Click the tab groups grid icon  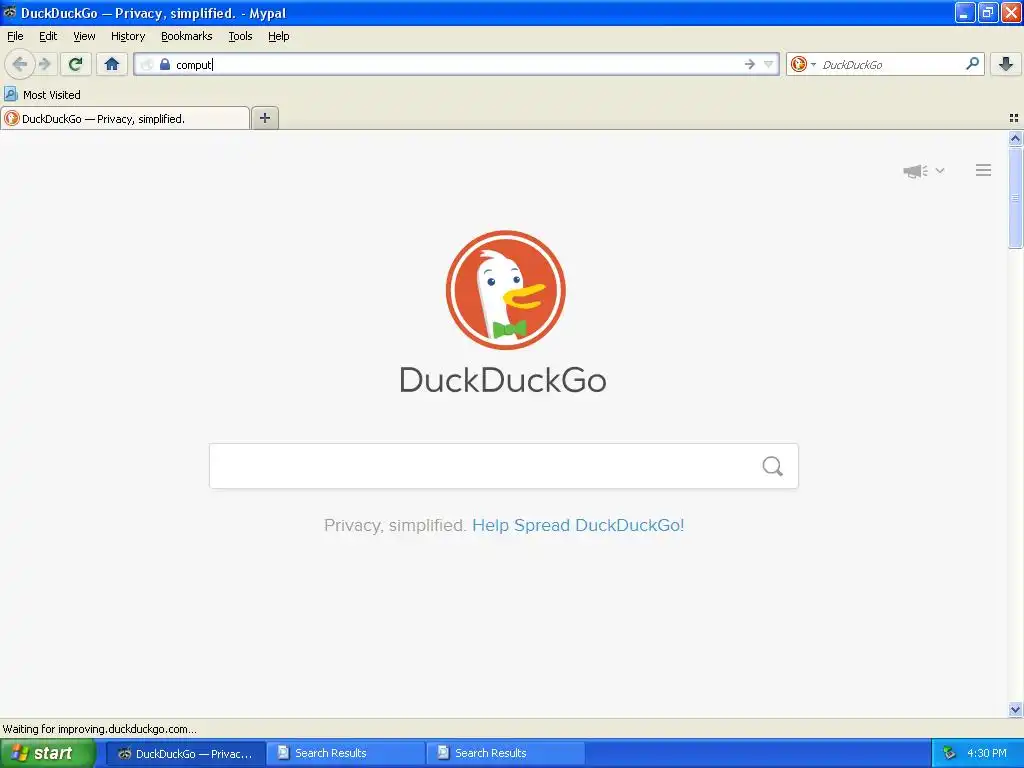point(1014,118)
